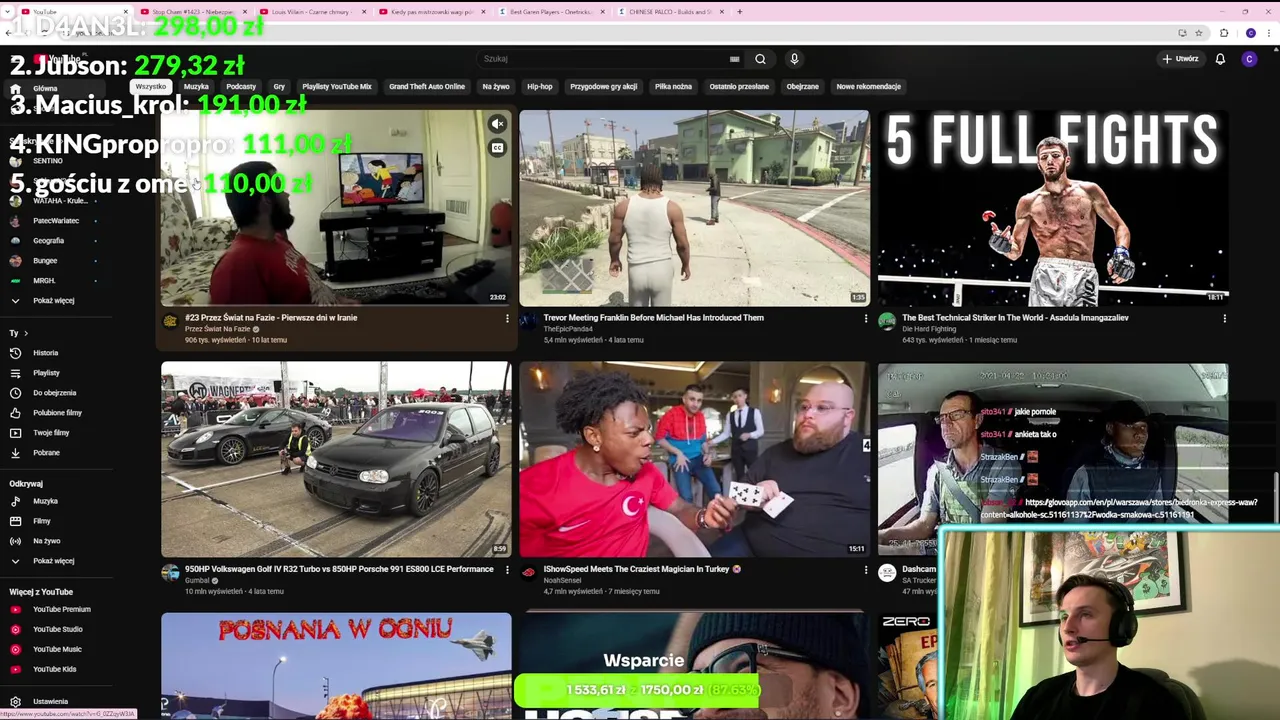Viewport: 1280px width, 720px height.
Task: Open Ustawienia settings gear
Action: pos(15,702)
